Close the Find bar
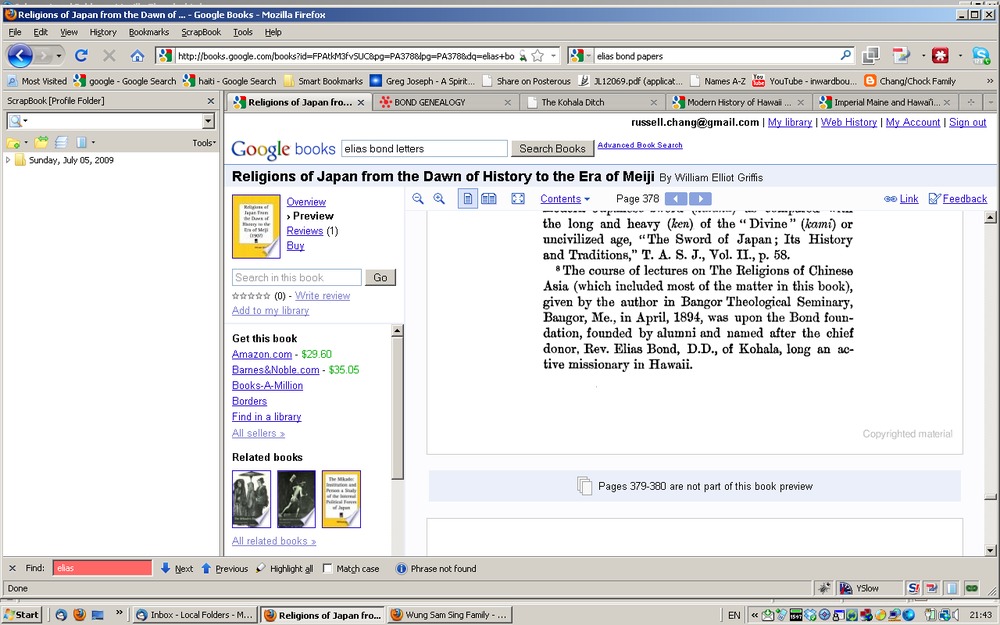Image resolution: width=1000 pixels, height=625 pixels. click(12, 568)
